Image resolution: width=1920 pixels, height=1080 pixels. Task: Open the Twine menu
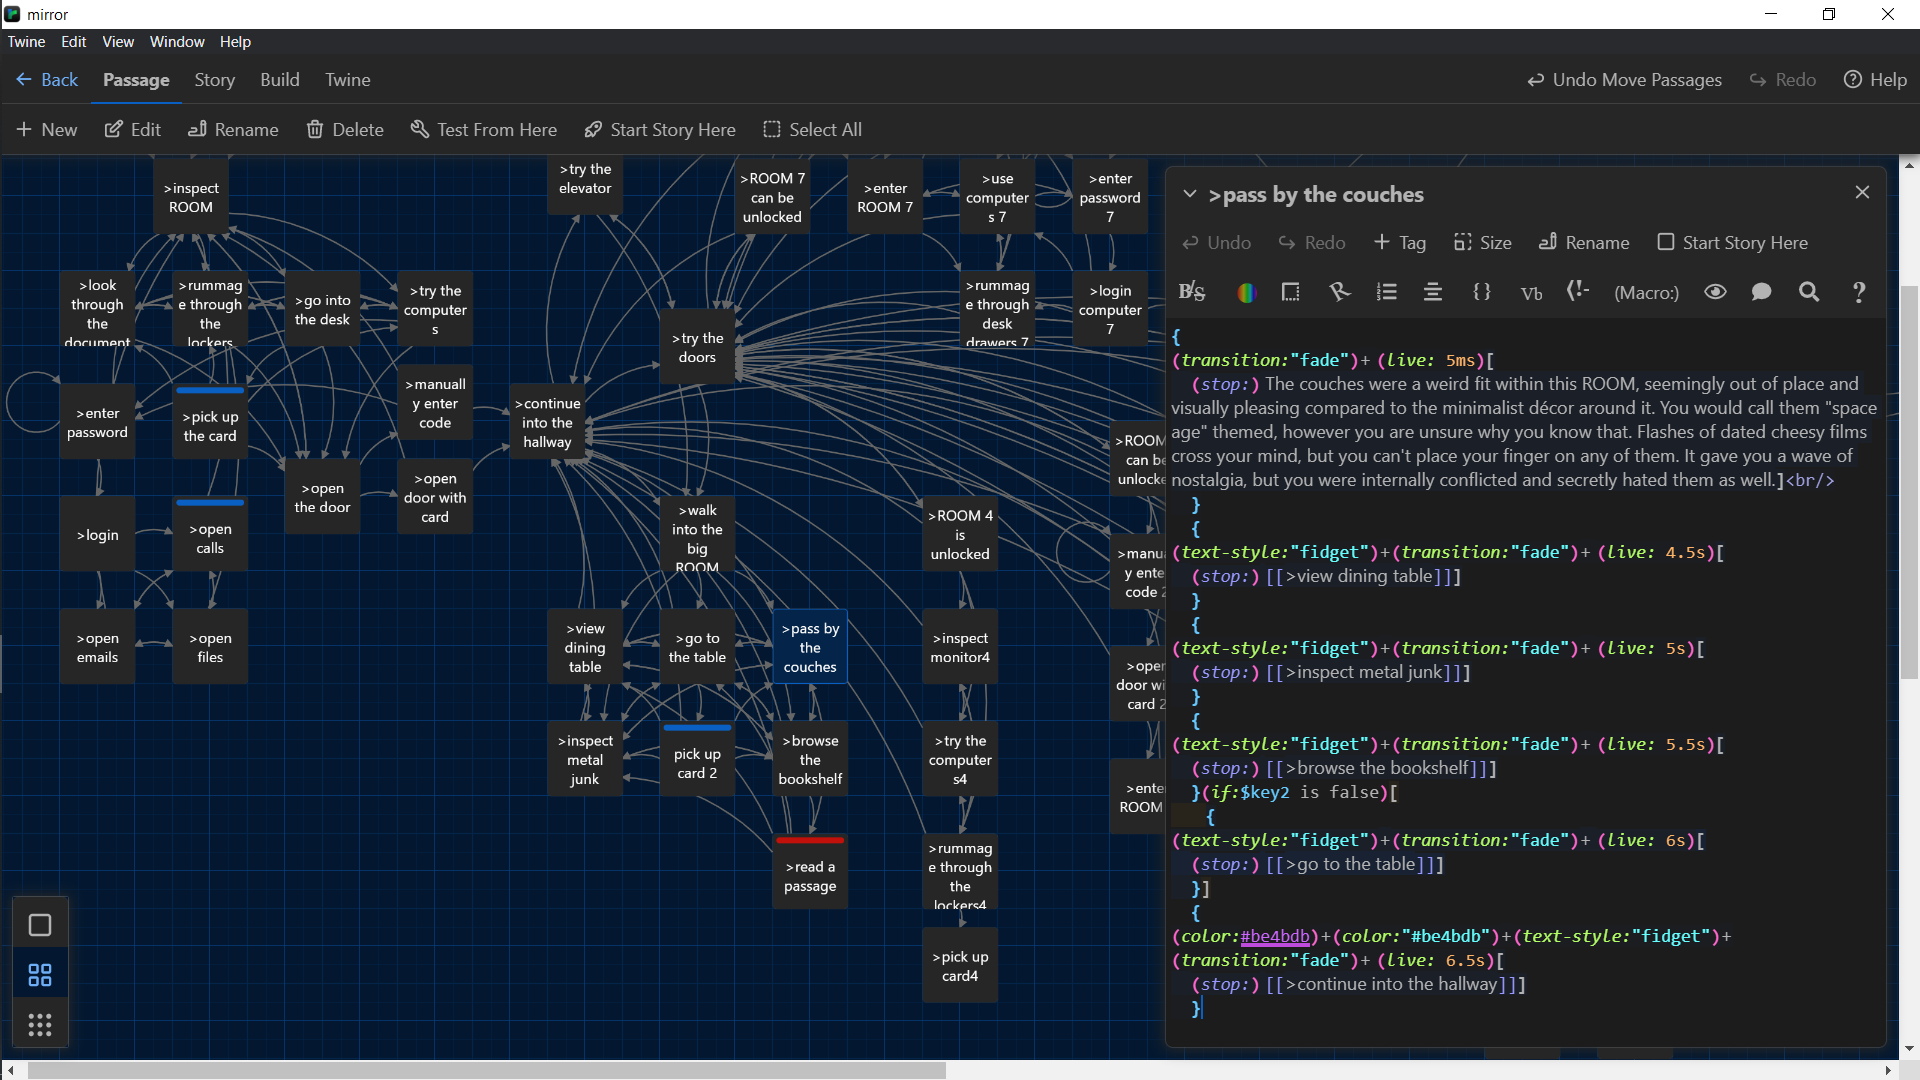25,41
